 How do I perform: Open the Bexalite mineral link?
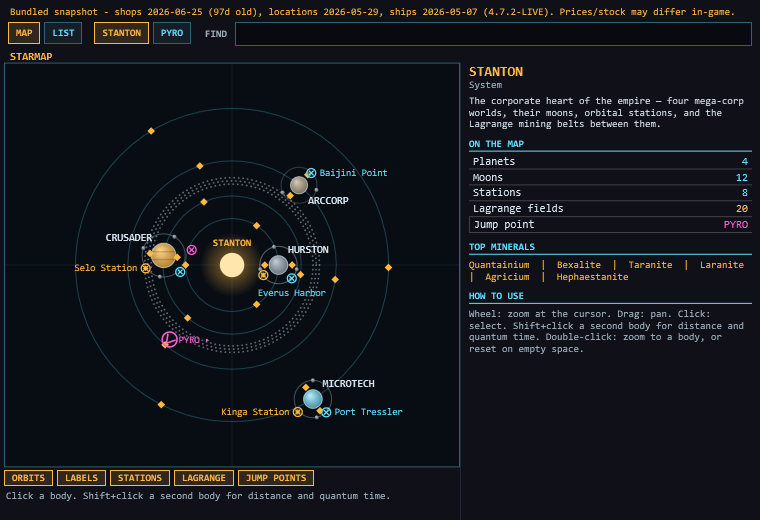579,265
